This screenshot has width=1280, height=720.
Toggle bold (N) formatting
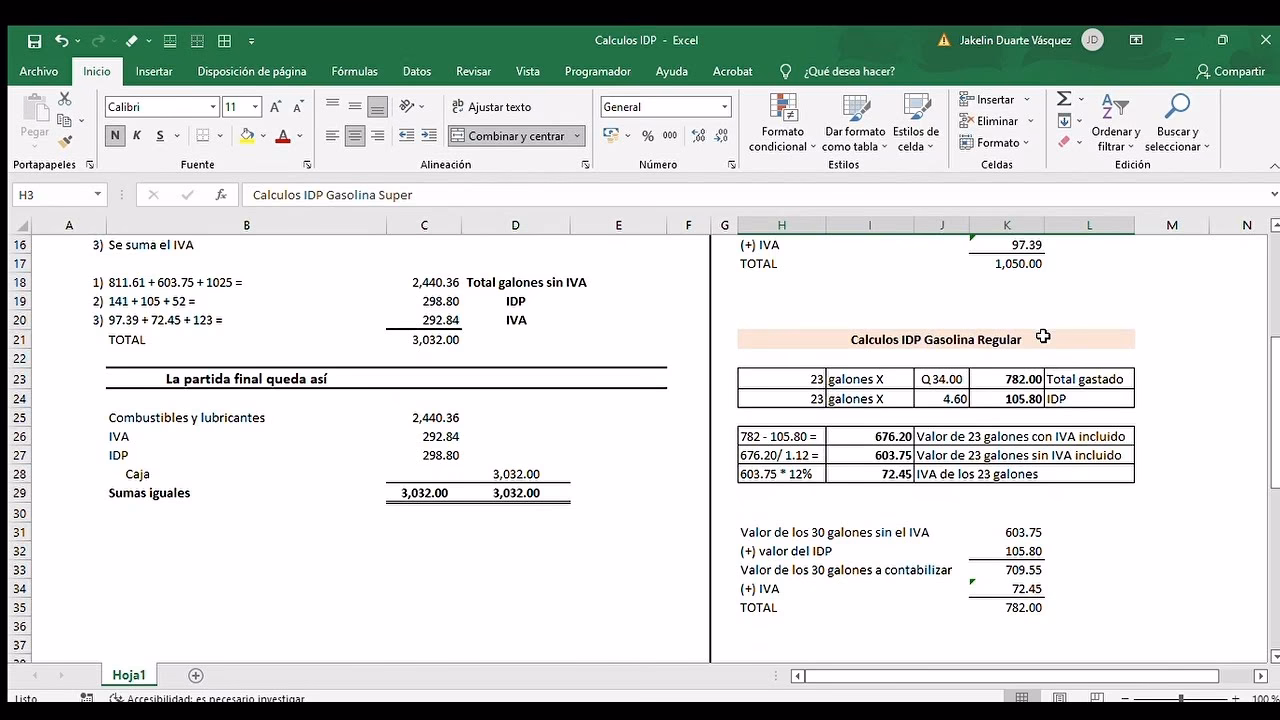115,136
